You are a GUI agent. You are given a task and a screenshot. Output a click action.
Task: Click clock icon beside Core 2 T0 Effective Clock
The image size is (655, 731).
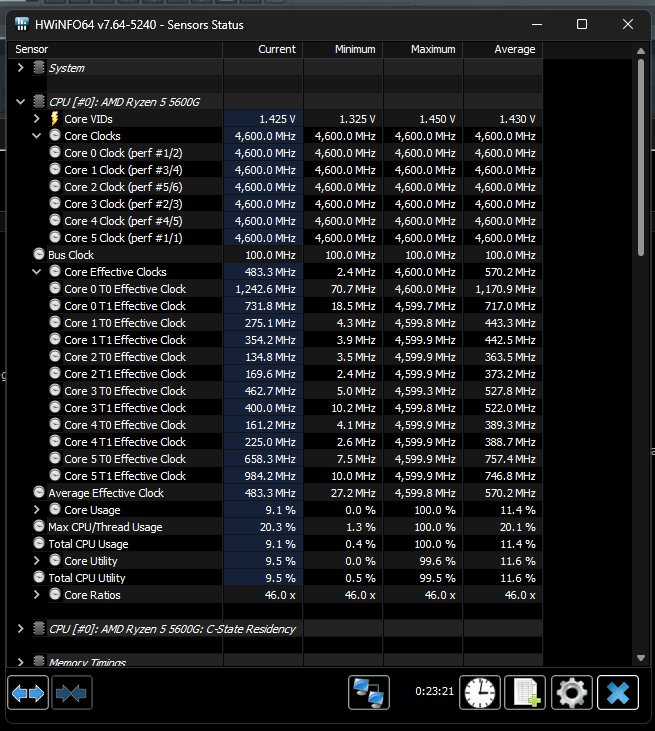click(55, 356)
